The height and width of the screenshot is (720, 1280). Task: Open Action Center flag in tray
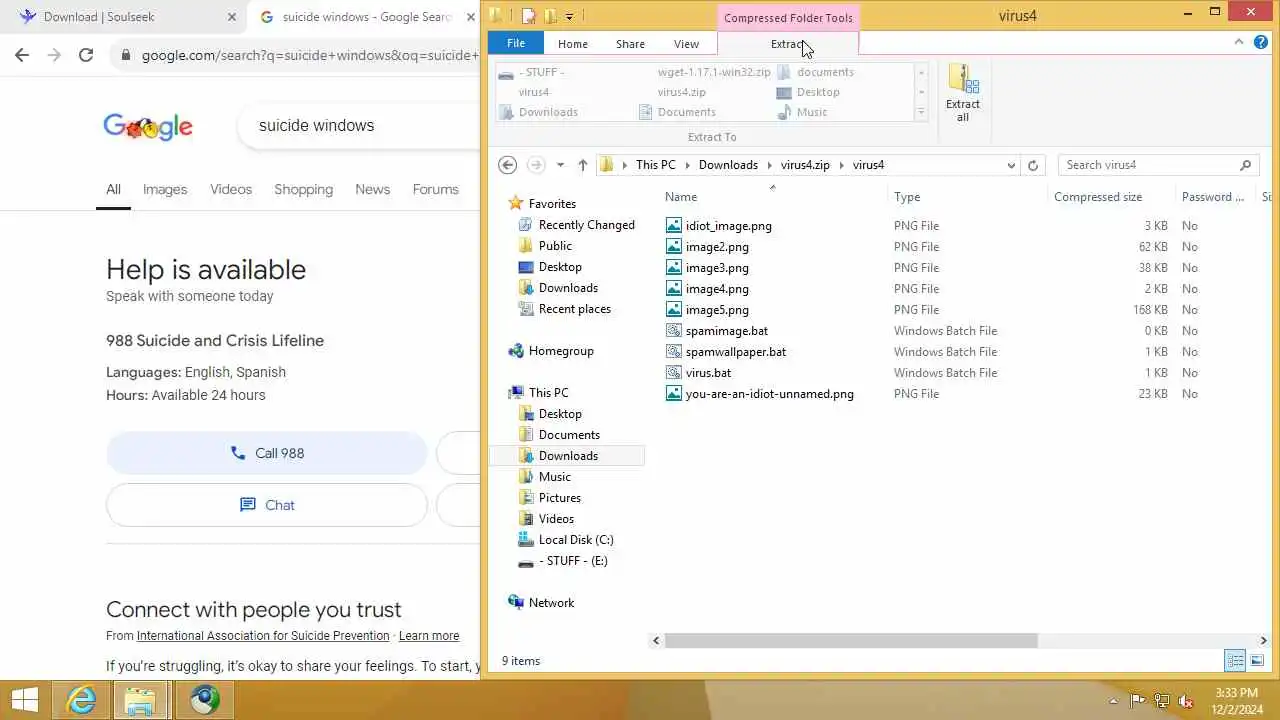1137,701
